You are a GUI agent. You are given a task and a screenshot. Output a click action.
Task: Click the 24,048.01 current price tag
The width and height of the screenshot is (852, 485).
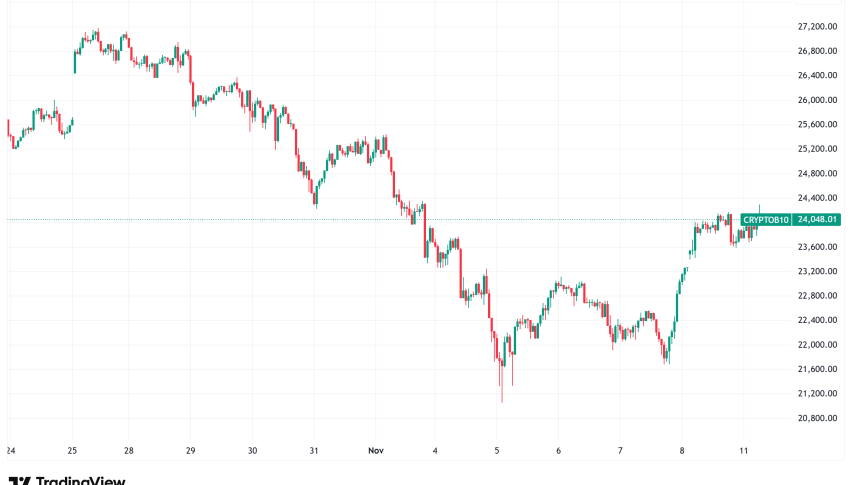(817, 220)
